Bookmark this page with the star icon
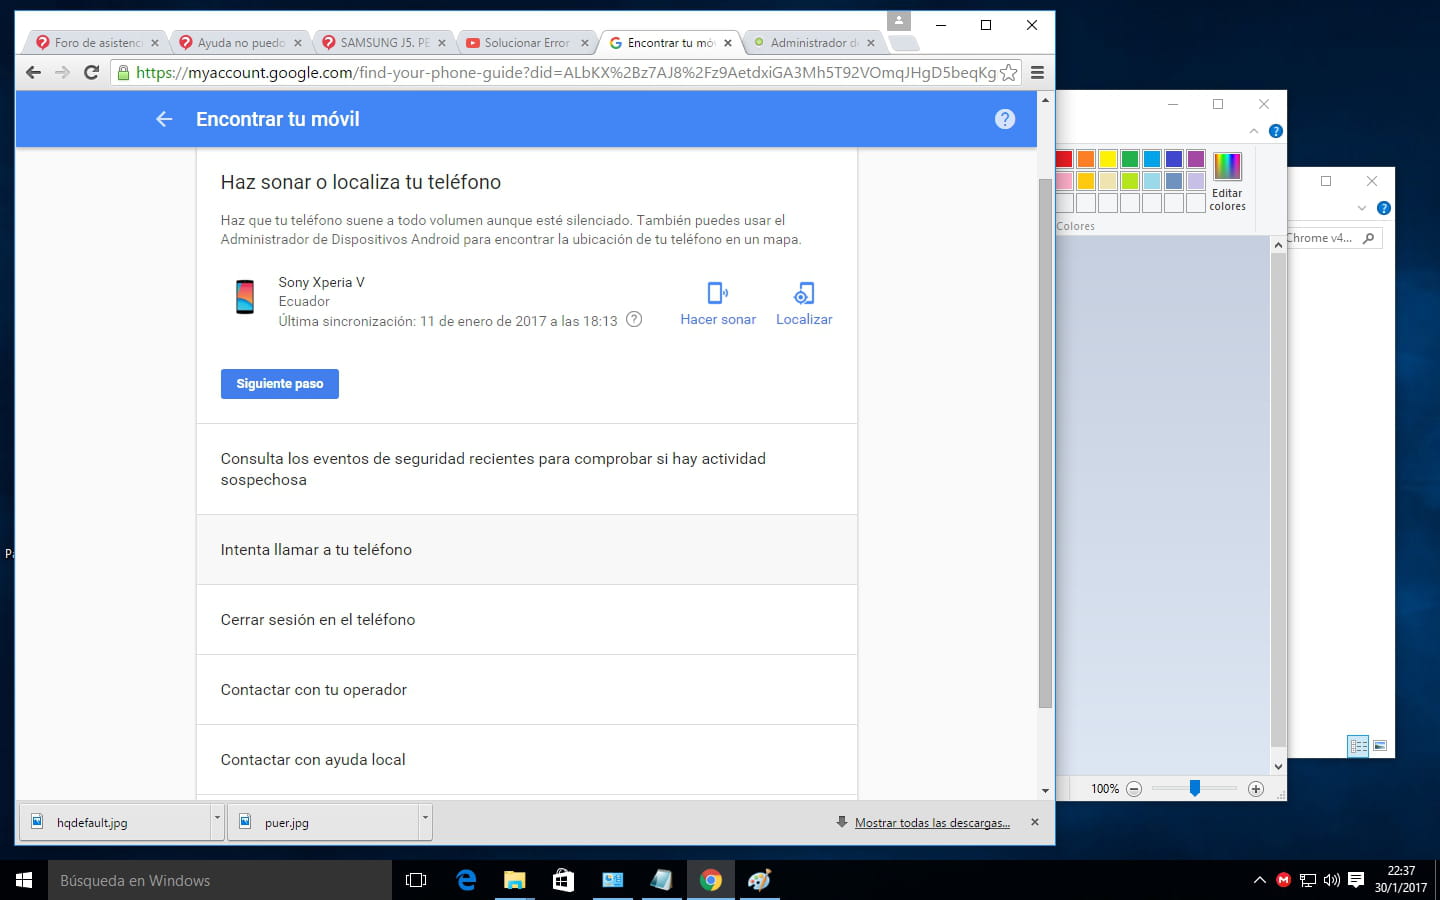Image resolution: width=1440 pixels, height=900 pixels. click(x=1009, y=72)
